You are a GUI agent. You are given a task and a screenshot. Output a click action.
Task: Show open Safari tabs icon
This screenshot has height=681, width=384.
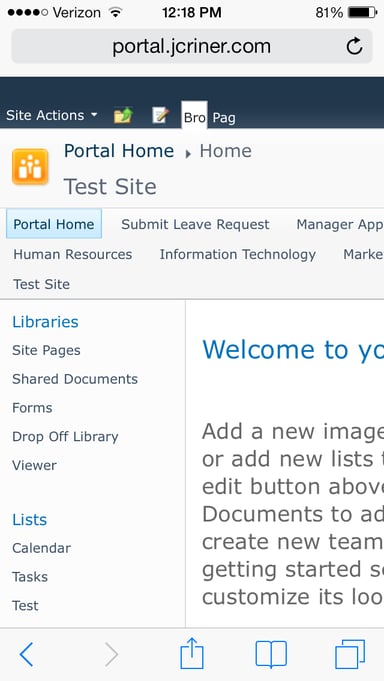350,654
